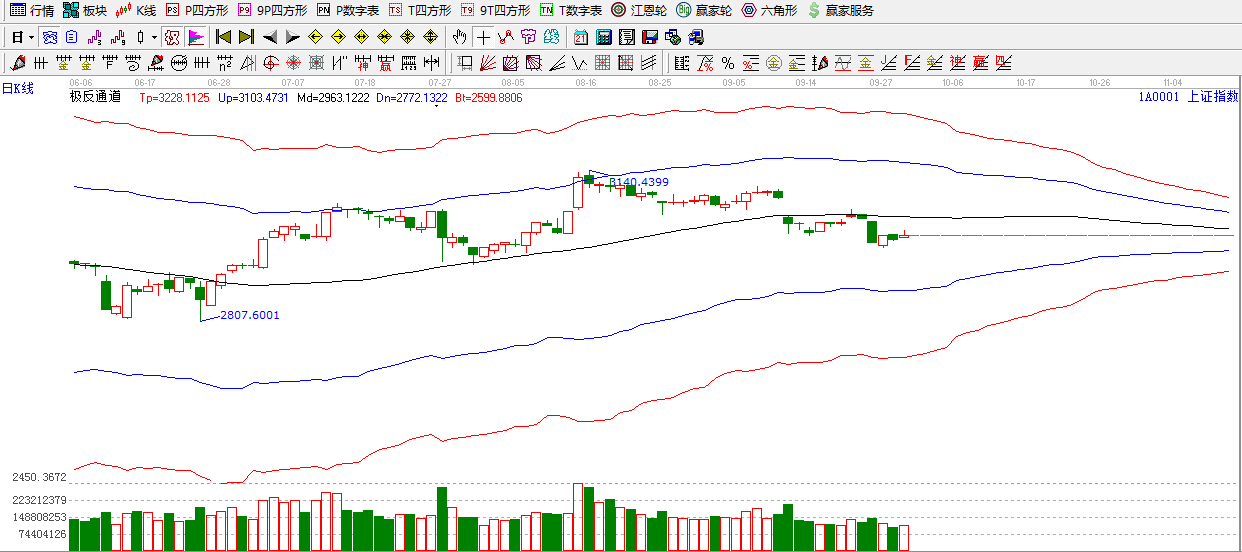
Task: Open the calculator tool
Action: pos(604,37)
